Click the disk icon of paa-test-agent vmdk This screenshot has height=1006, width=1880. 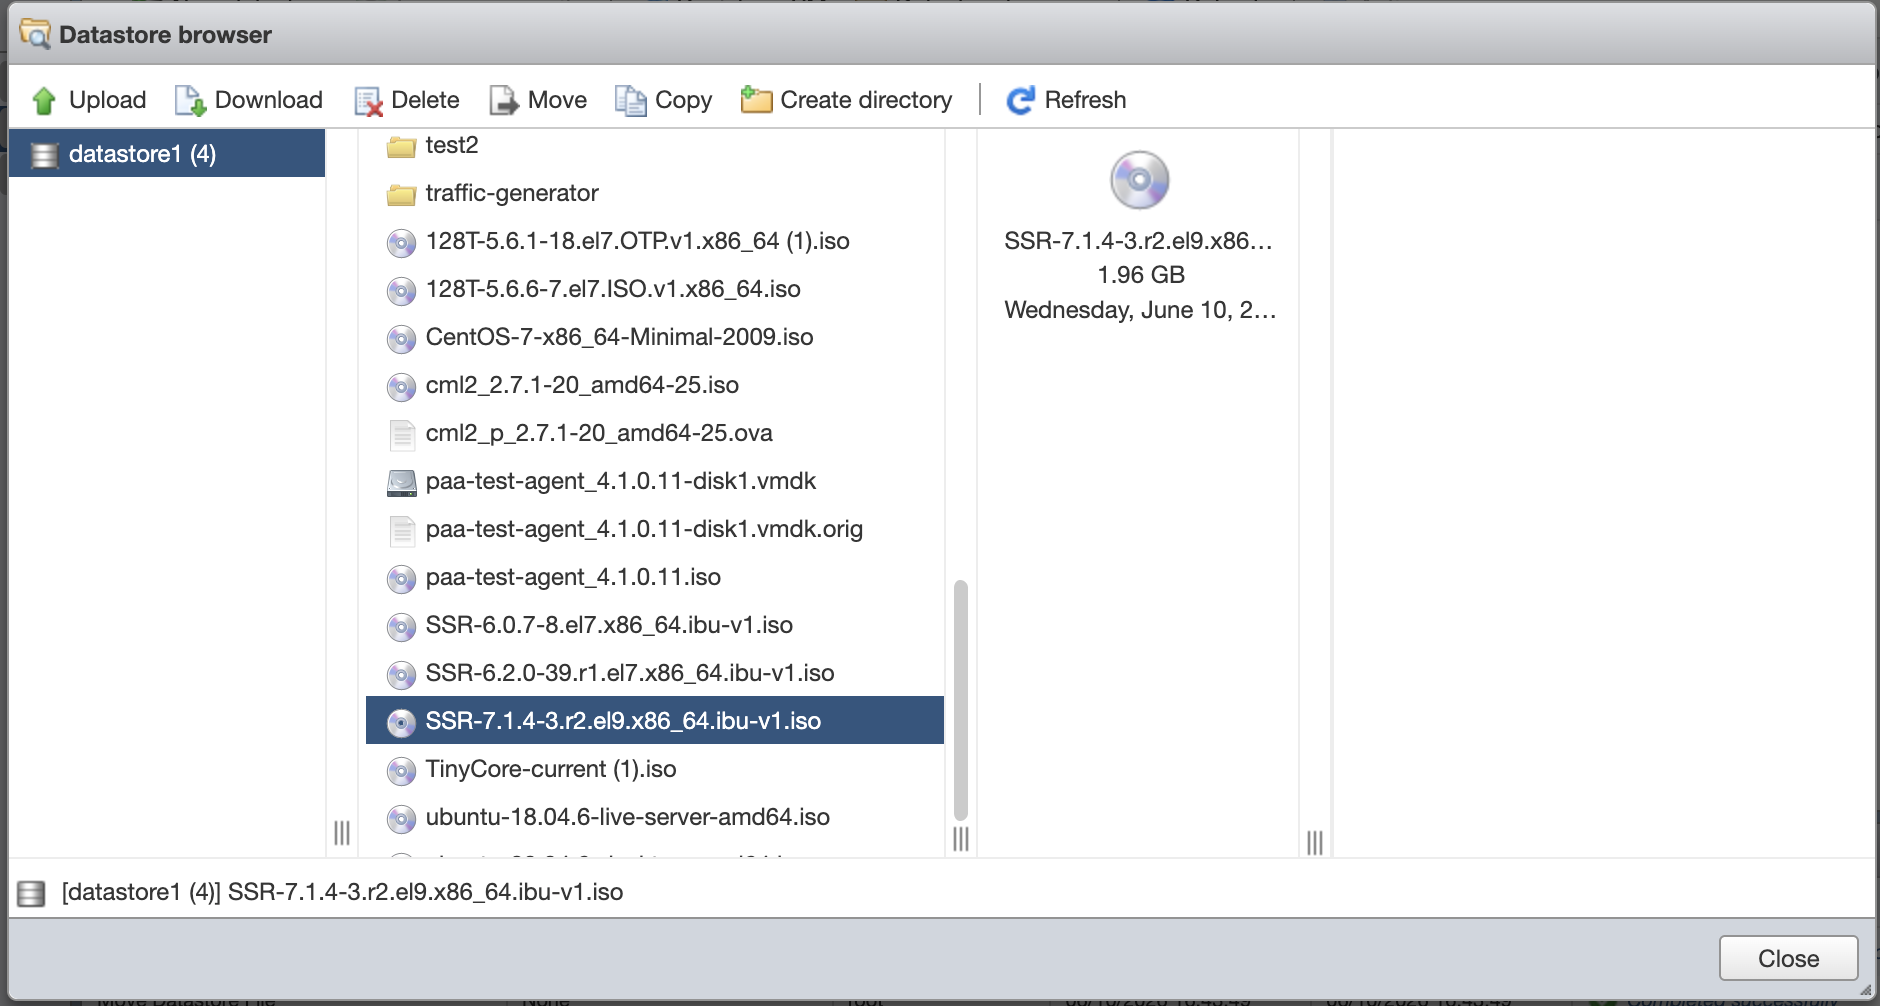tap(401, 483)
